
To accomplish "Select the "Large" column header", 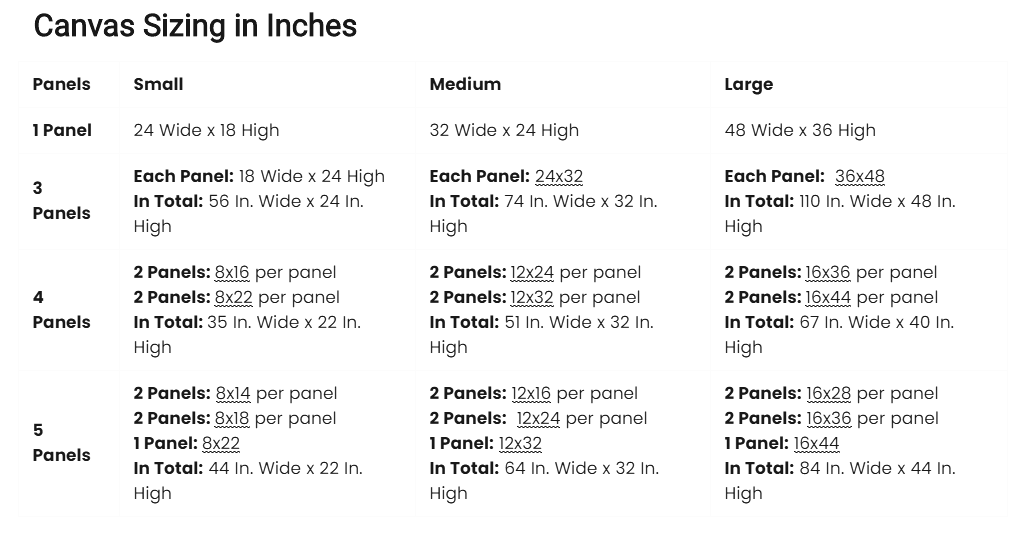I will click(x=749, y=84).
